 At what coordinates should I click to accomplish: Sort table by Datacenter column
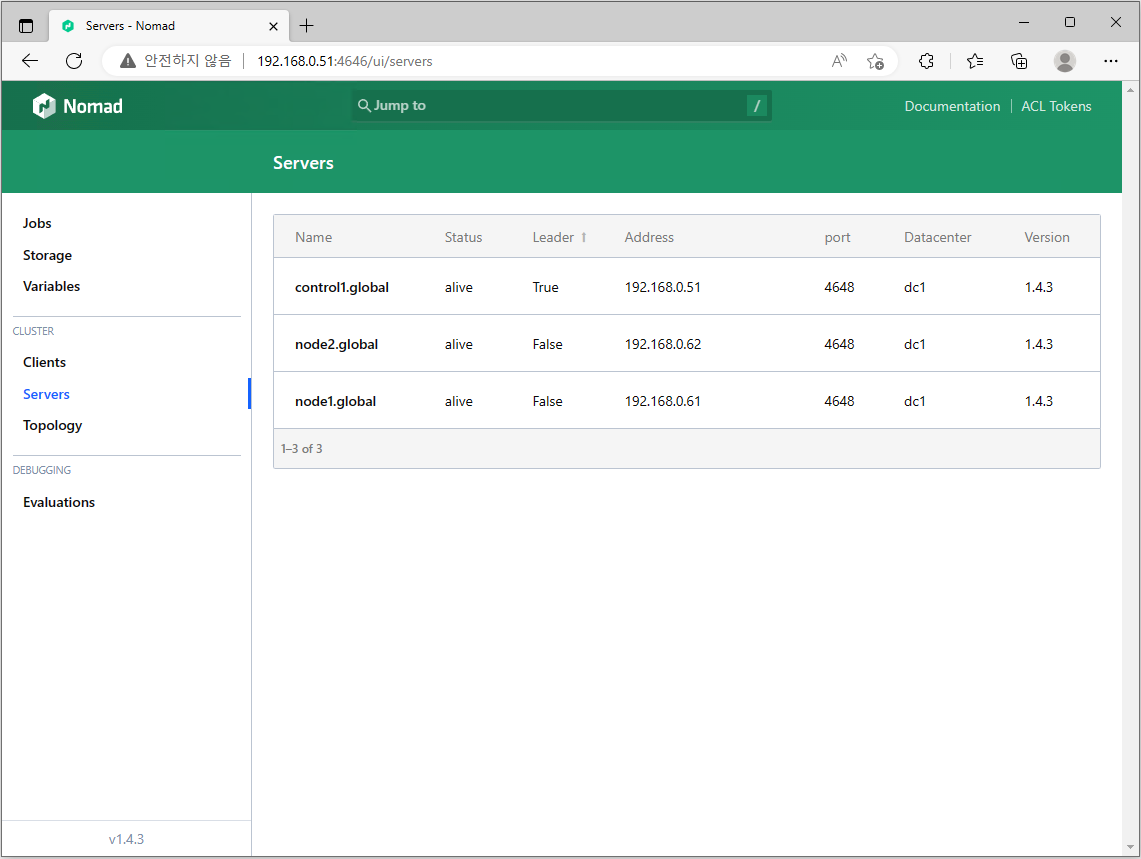tap(937, 237)
